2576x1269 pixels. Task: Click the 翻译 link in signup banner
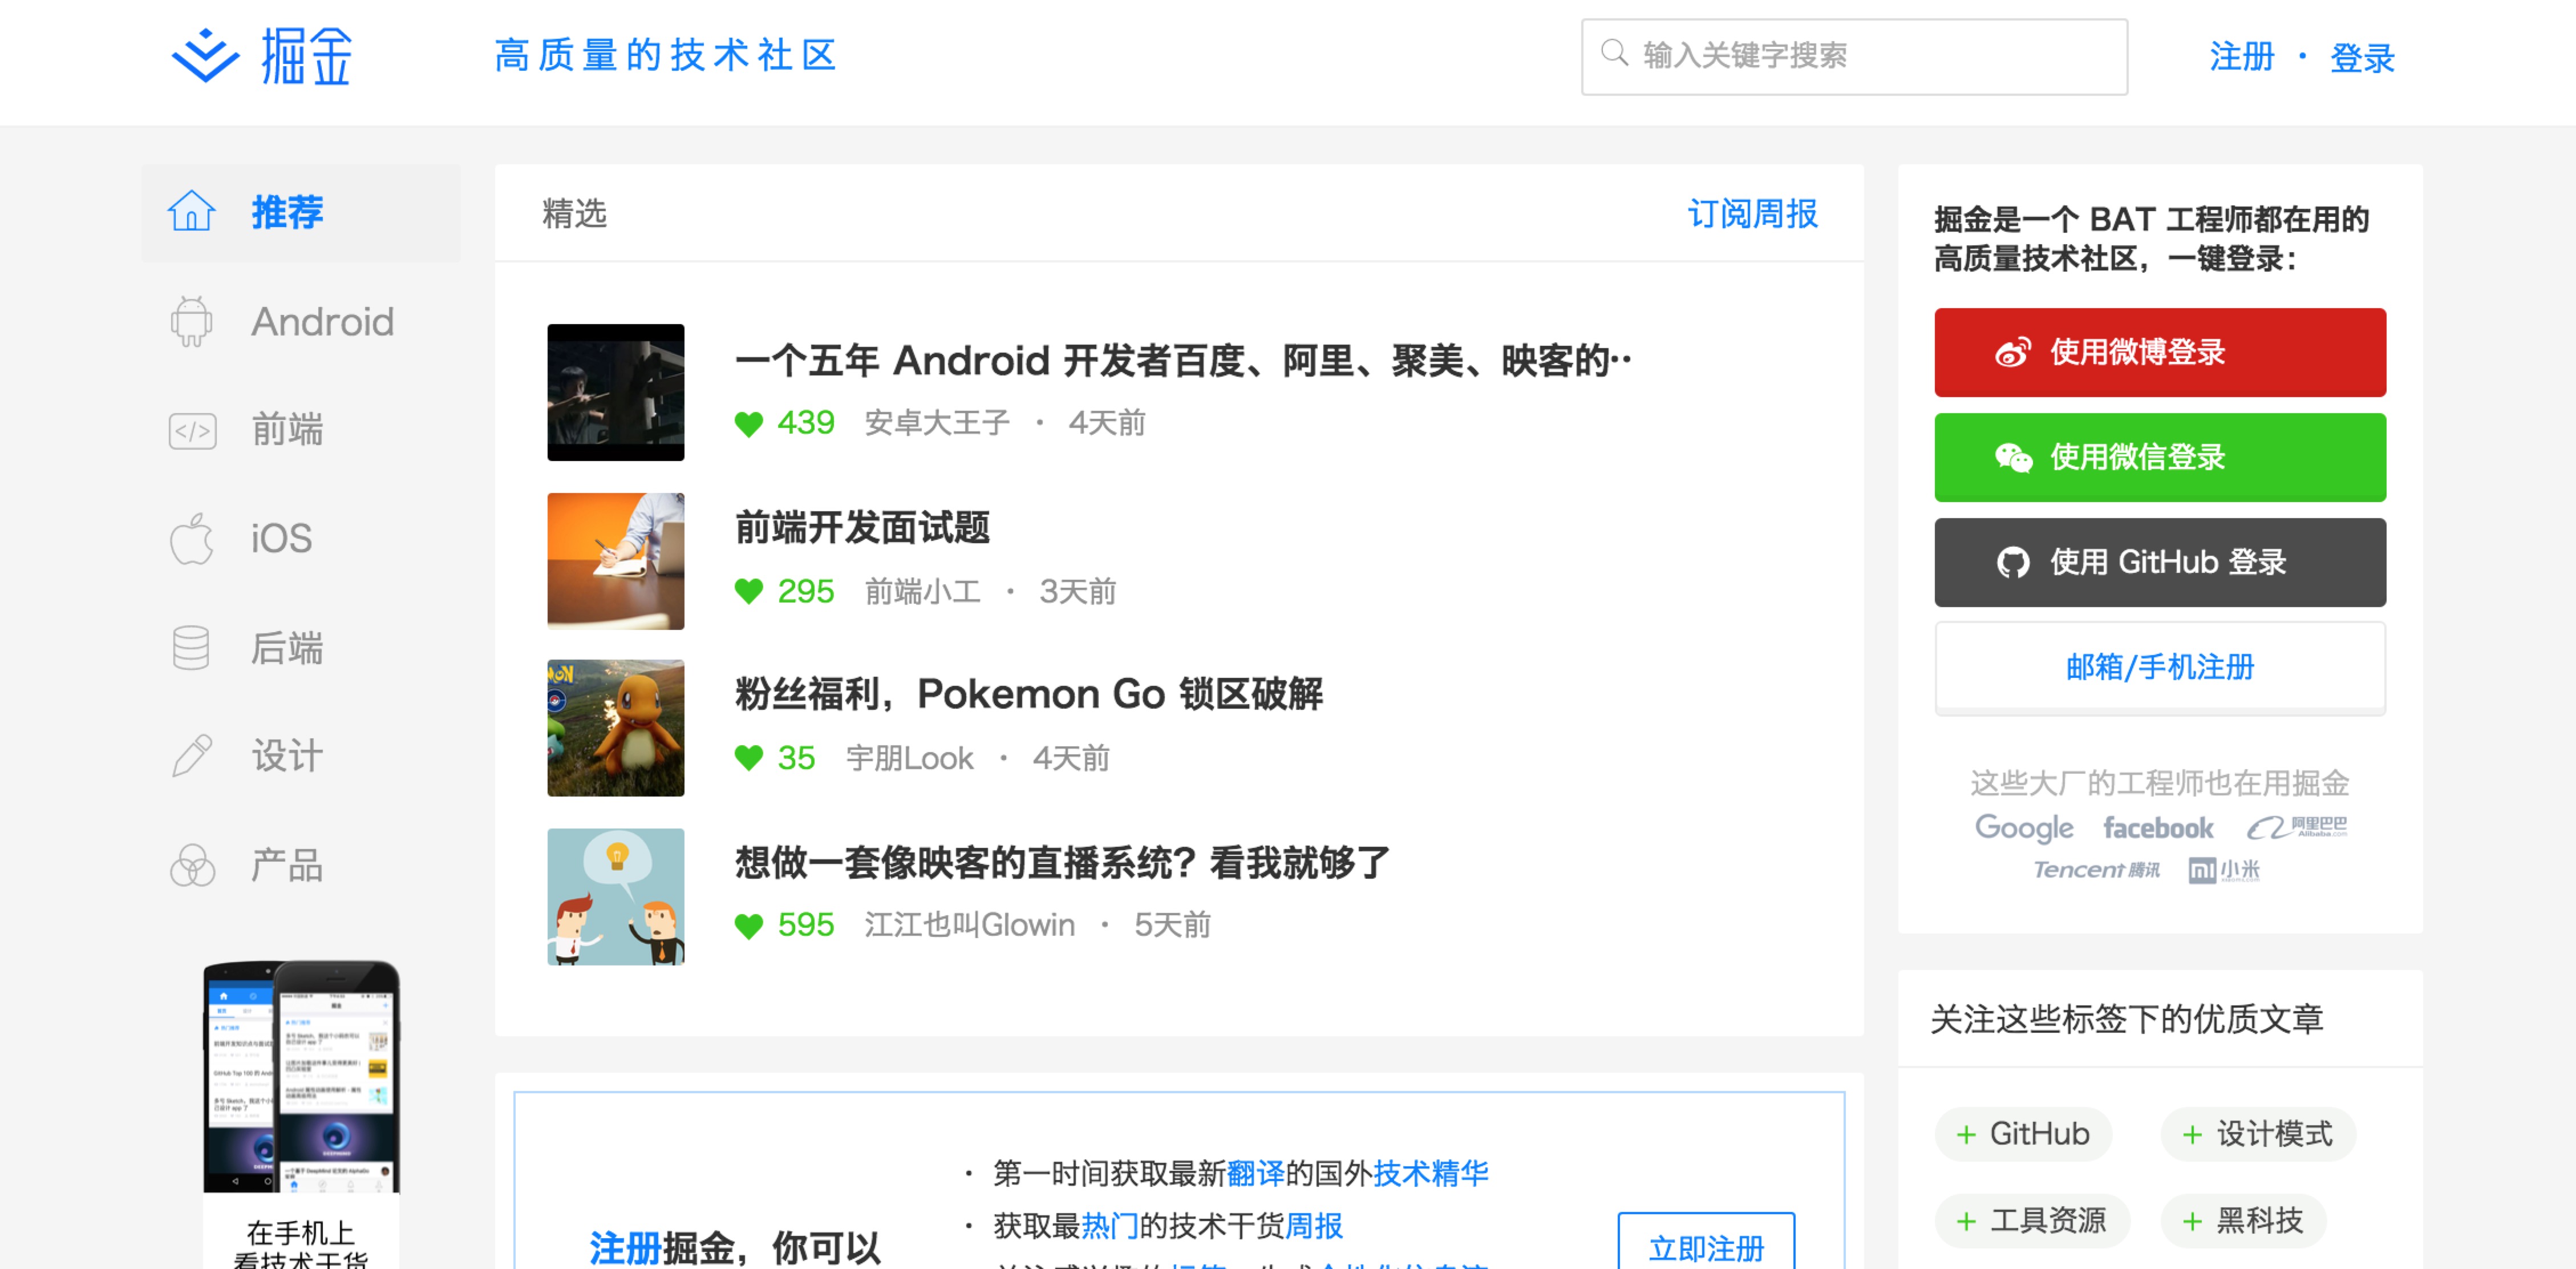point(1255,1173)
